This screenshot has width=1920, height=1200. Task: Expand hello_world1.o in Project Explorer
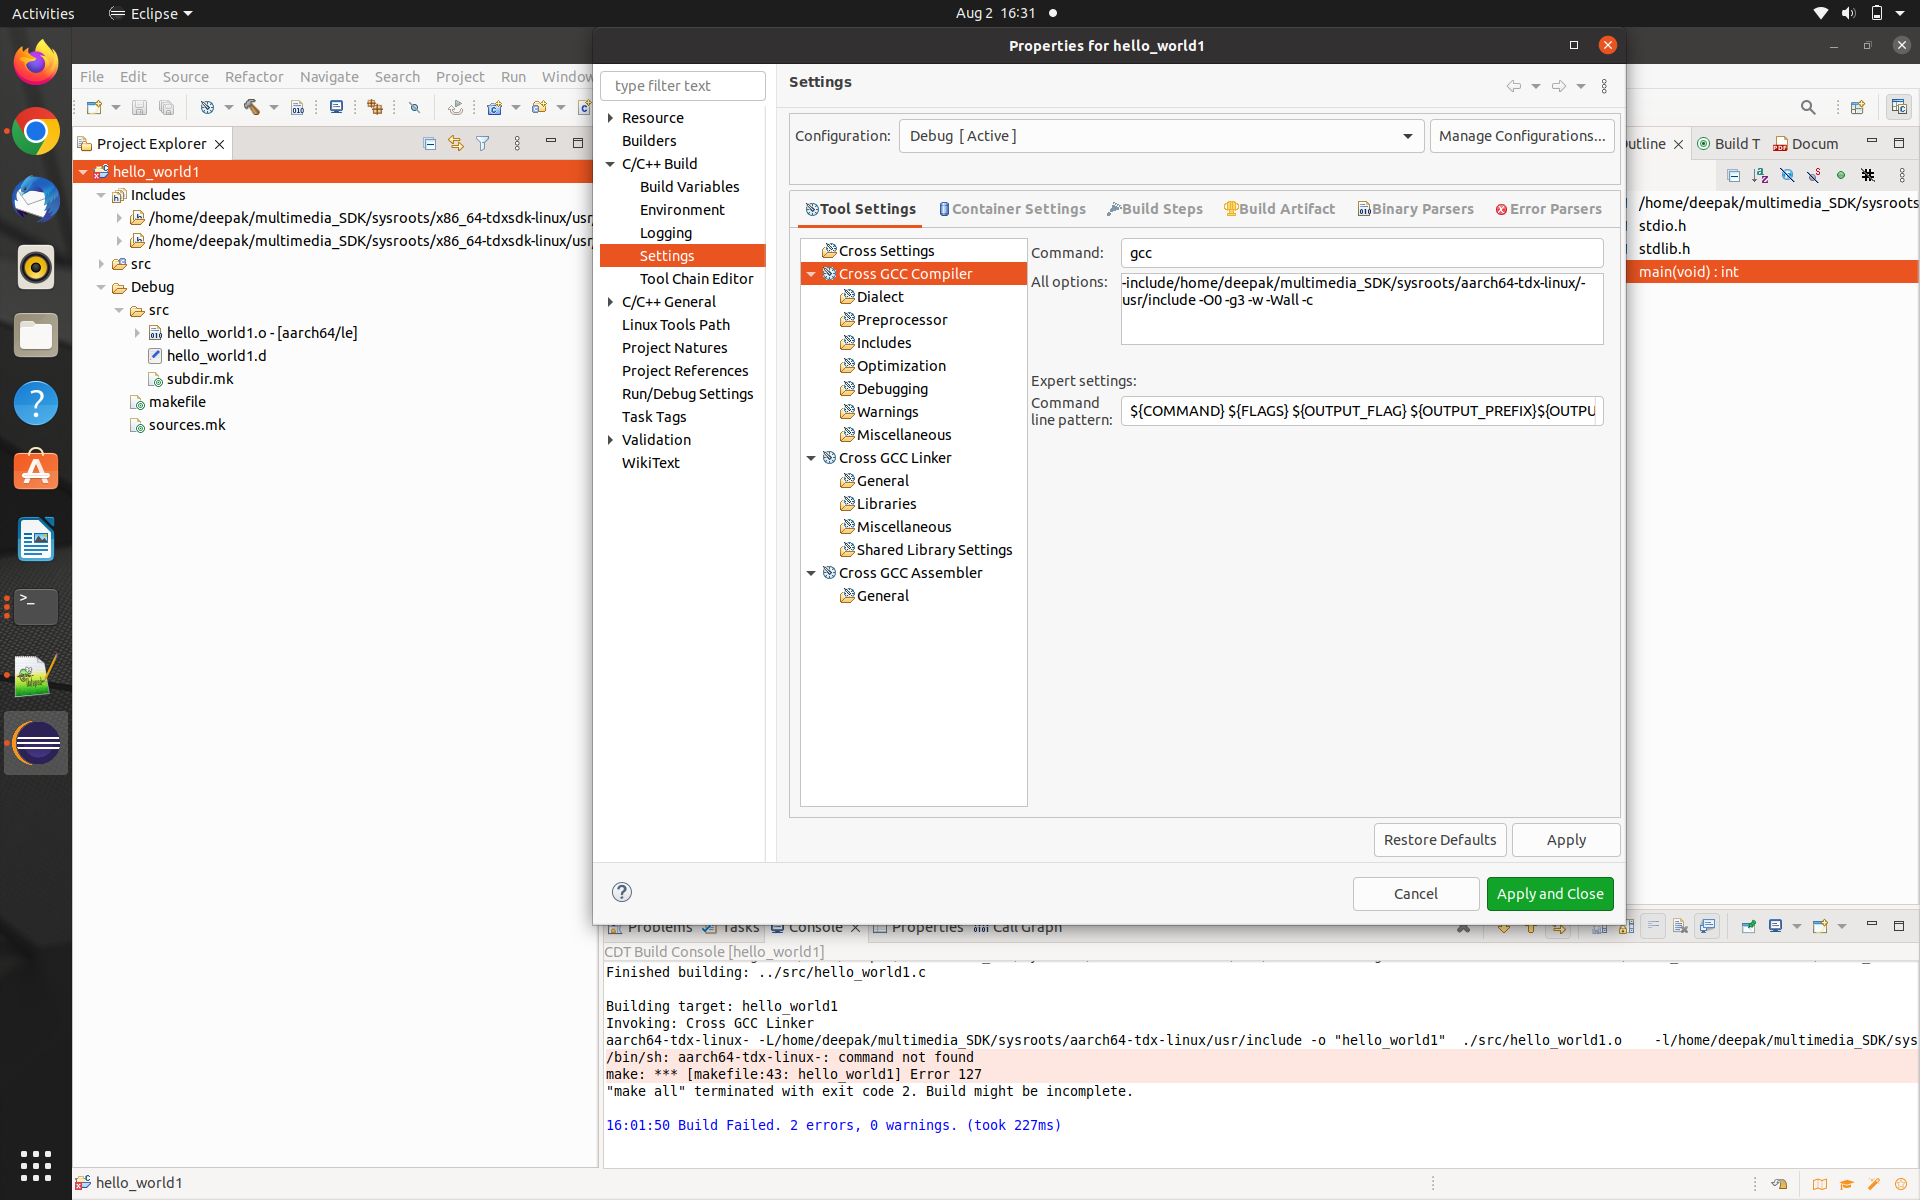tap(137, 333)
